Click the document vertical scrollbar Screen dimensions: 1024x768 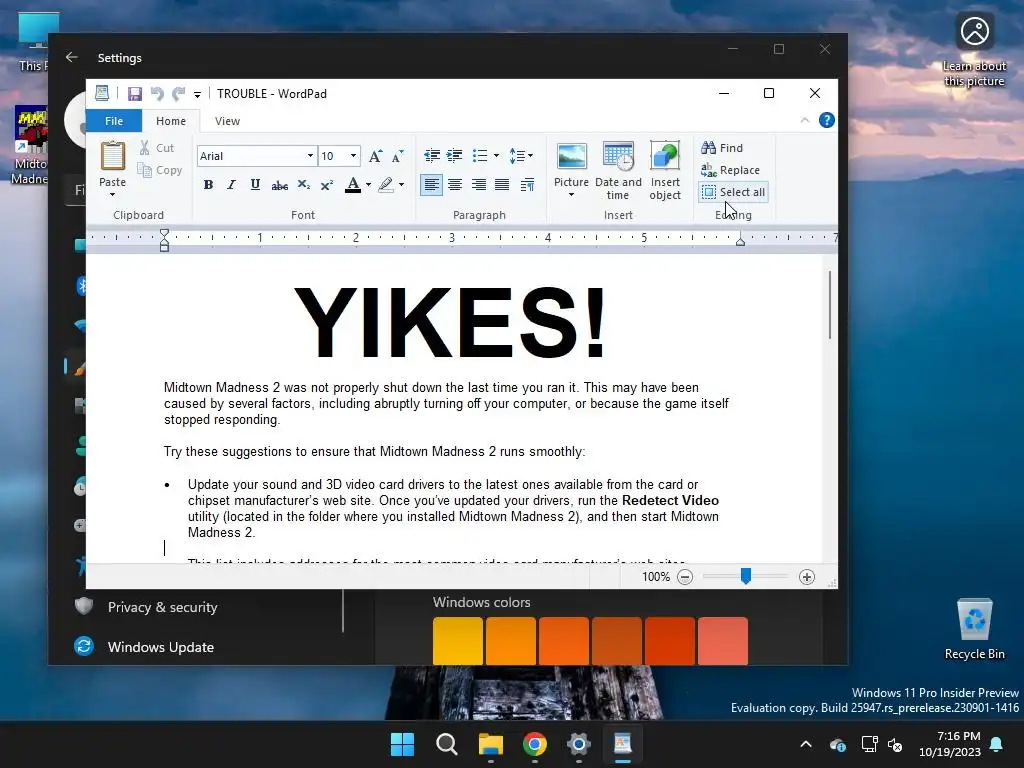830,306
